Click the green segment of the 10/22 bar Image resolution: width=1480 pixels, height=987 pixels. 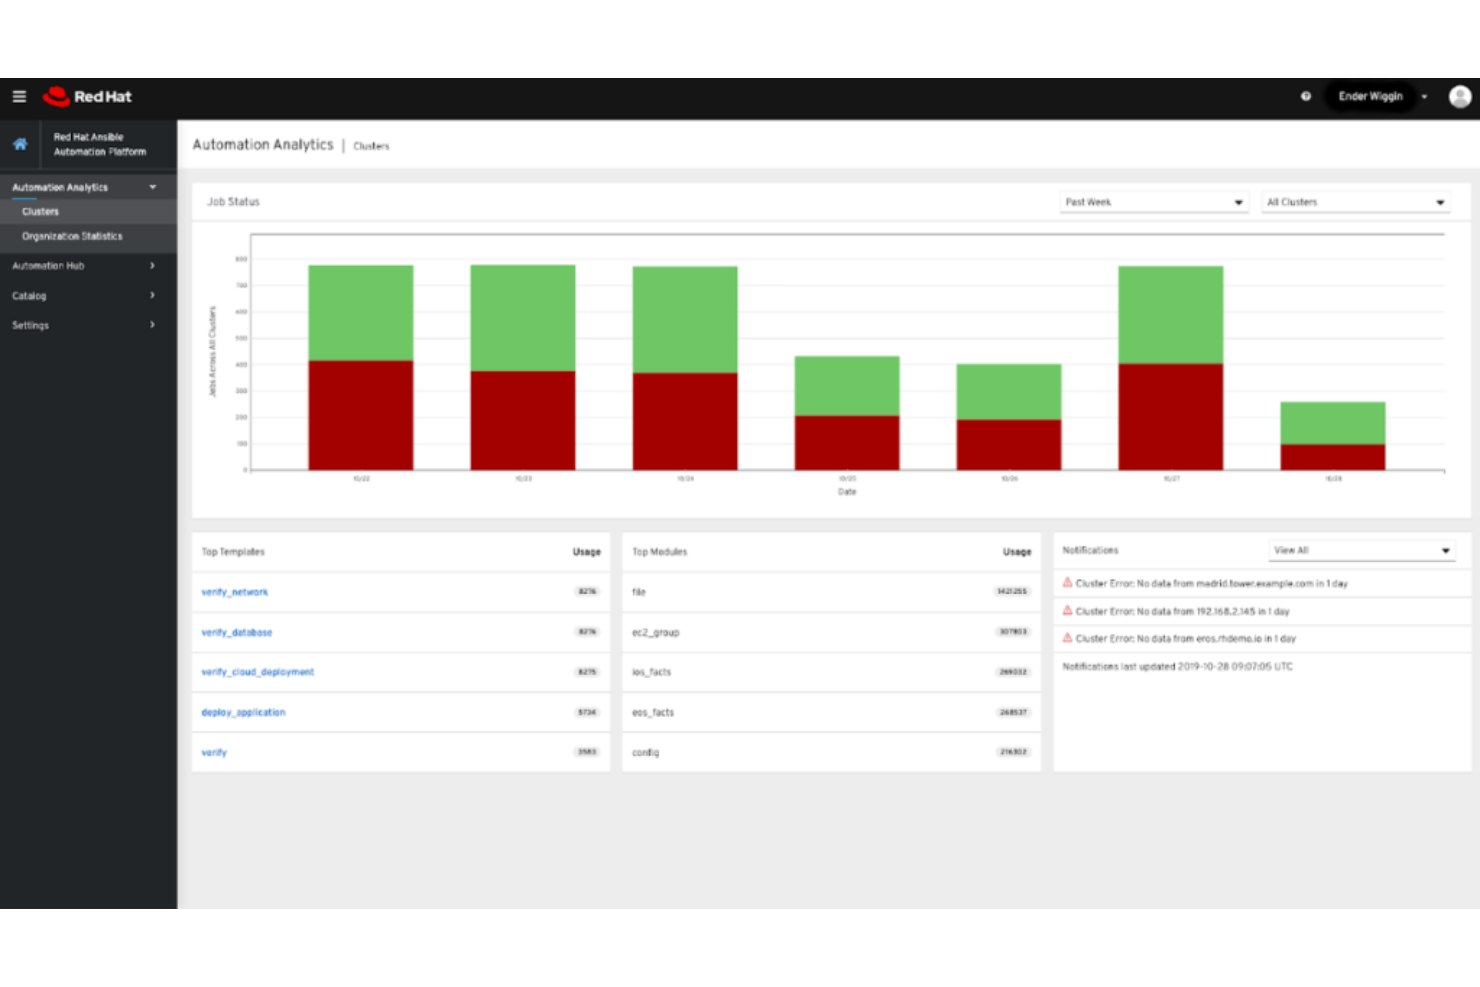pos(361,313)
